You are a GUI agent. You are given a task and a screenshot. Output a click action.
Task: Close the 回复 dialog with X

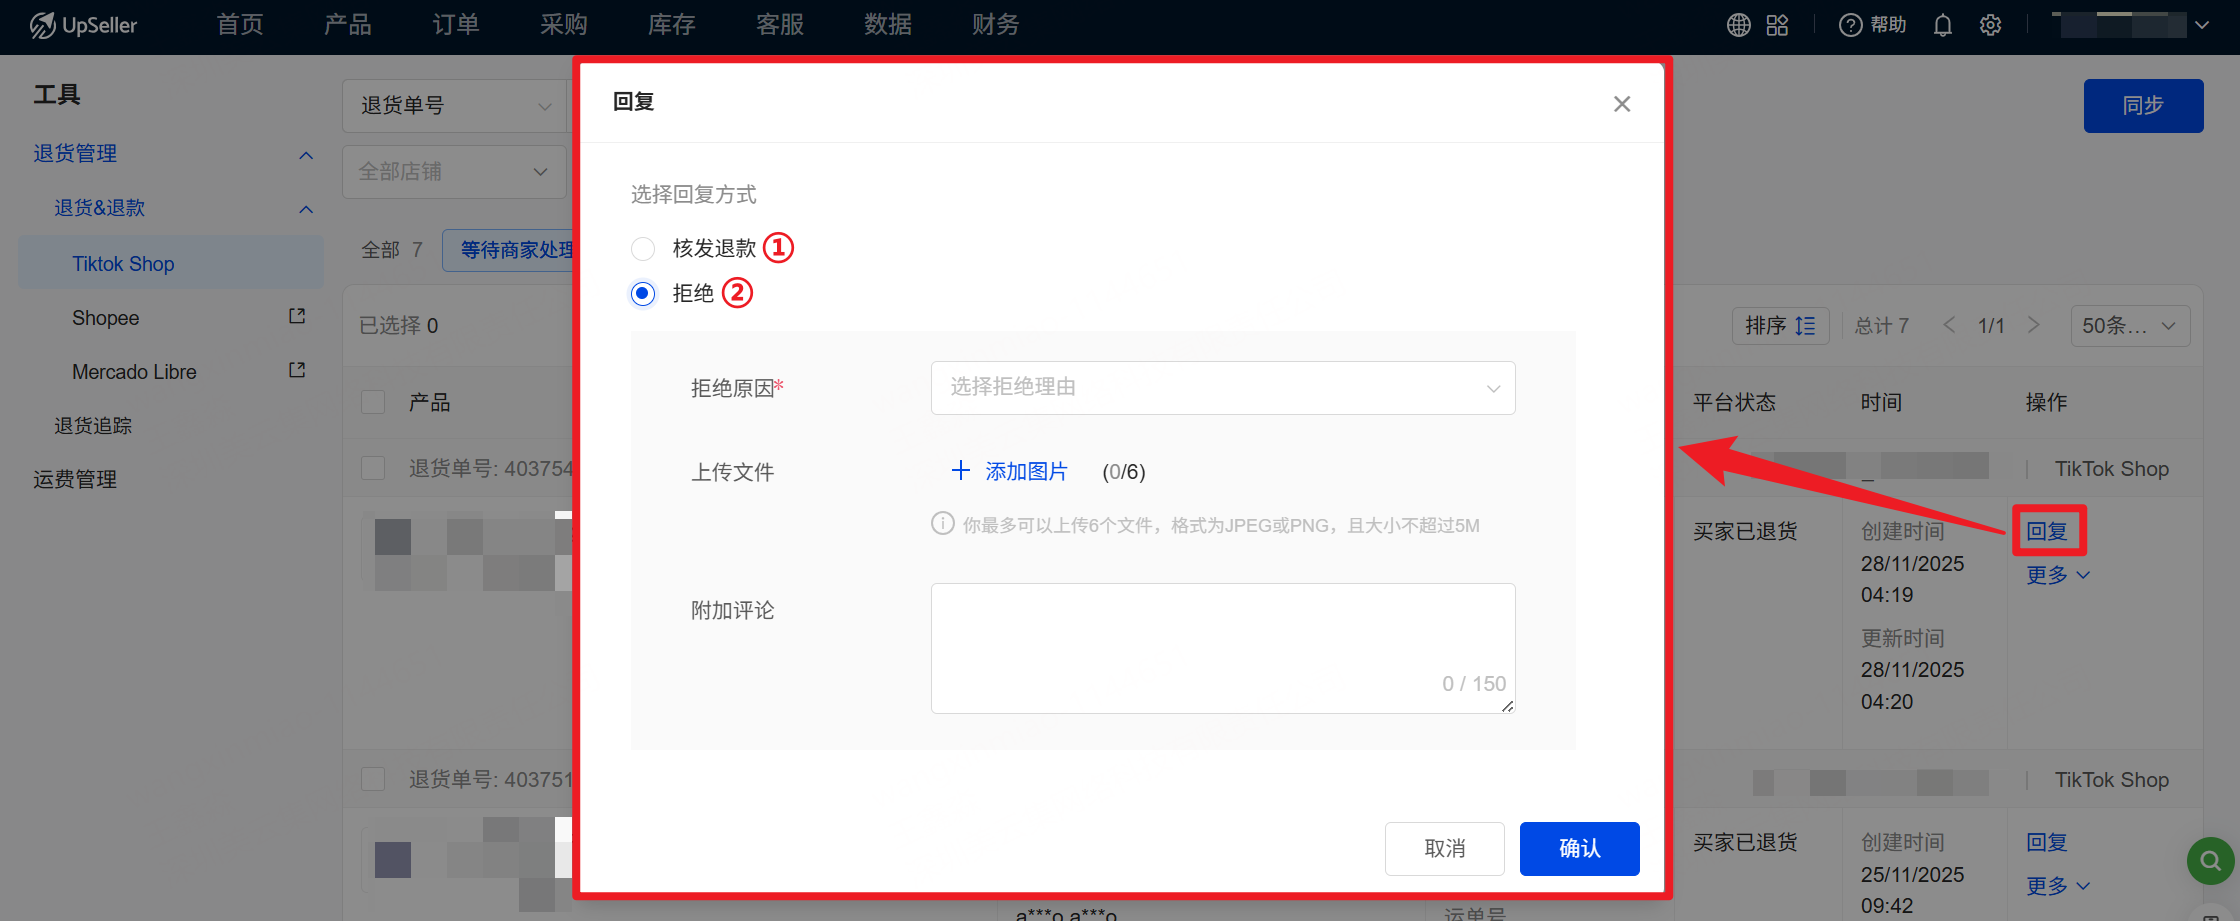(x=1621, y=104)
